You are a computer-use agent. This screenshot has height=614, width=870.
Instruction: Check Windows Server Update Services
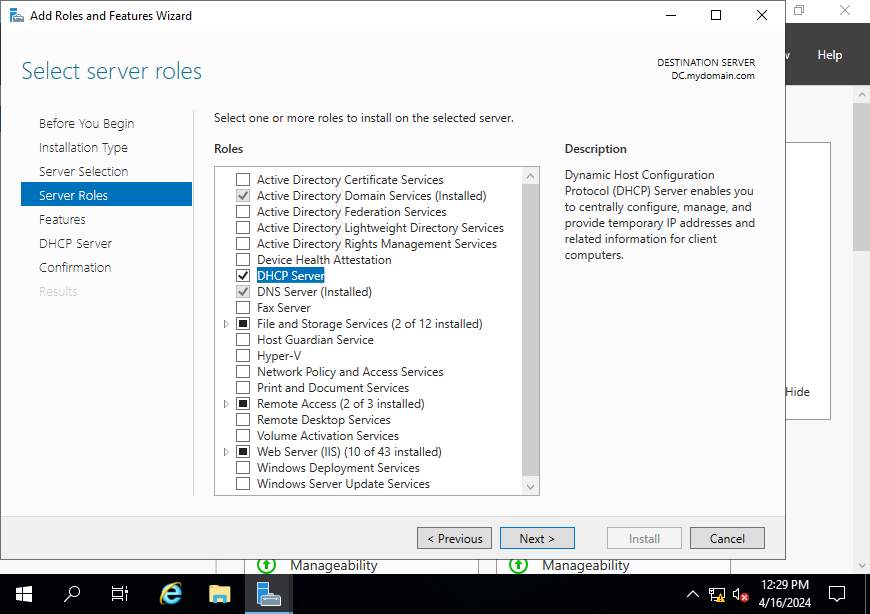pyautogui.click(x=243, y=484)
